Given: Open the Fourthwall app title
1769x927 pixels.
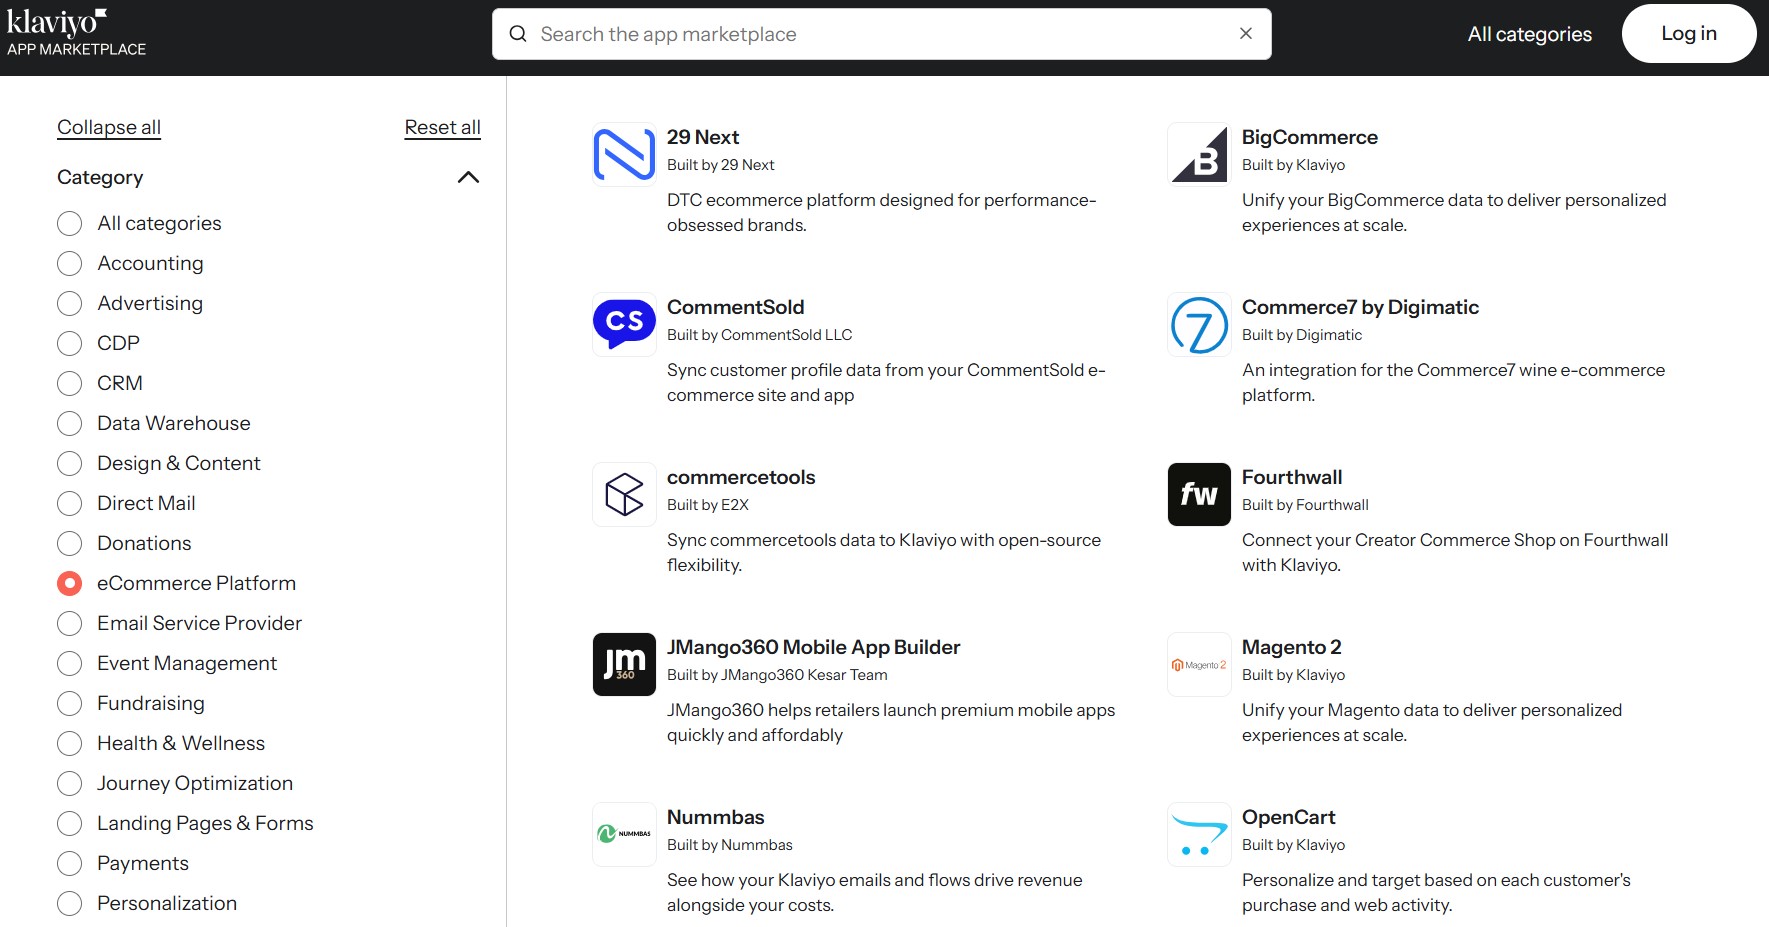Looking at the screenshot, I should click(x=1292, y=477).
